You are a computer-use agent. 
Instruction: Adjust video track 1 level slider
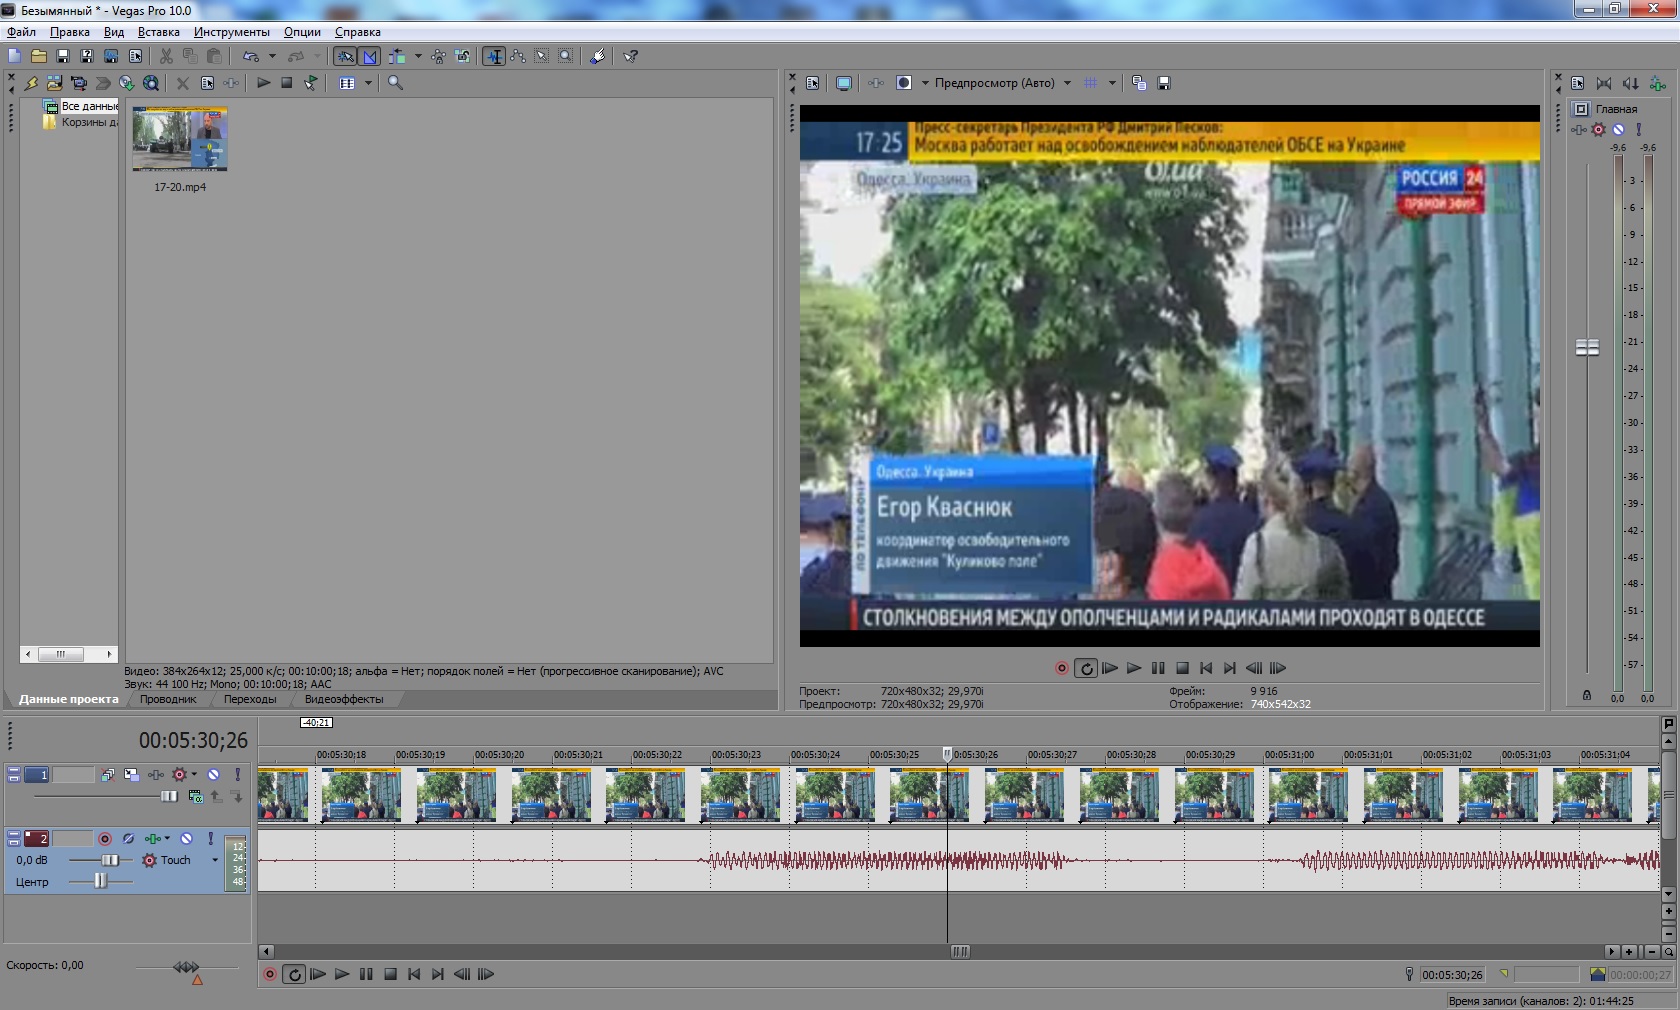click(x=169, y=797)
